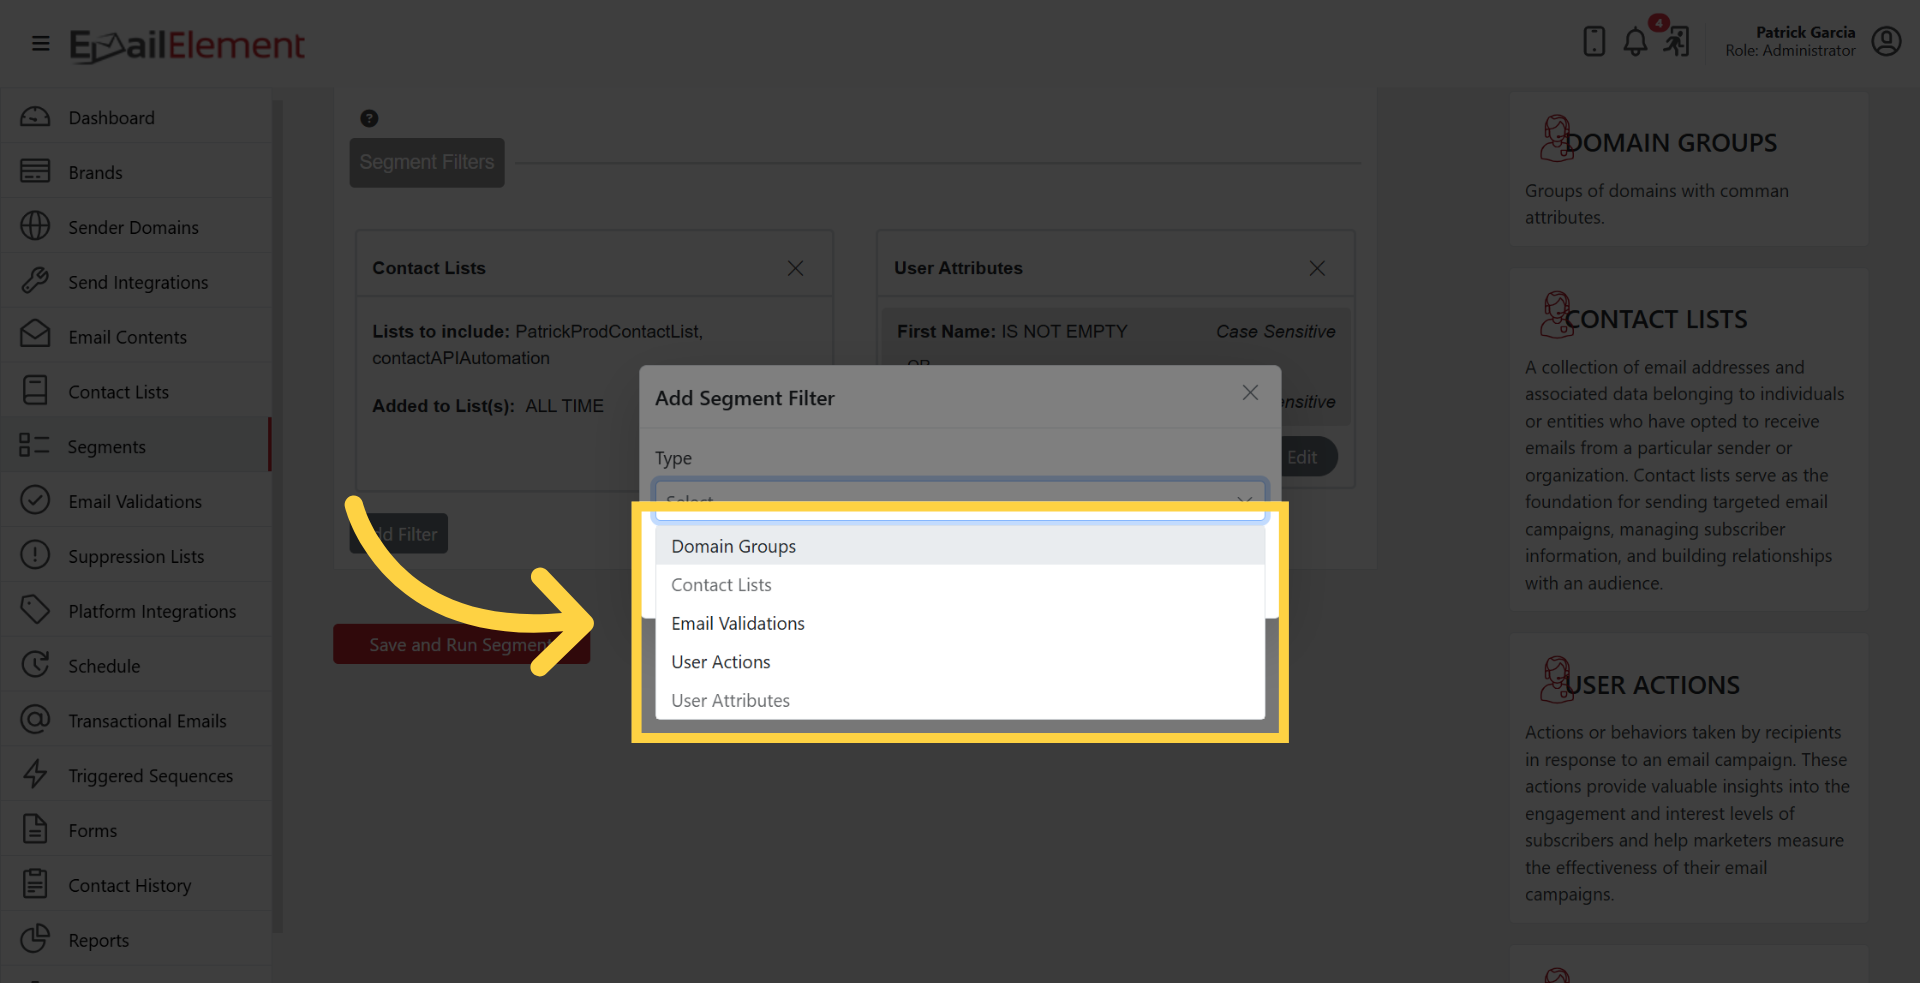Click the Brands card icon
Image resolution: width=1920 pixels, height=983 pixels.
35,172
